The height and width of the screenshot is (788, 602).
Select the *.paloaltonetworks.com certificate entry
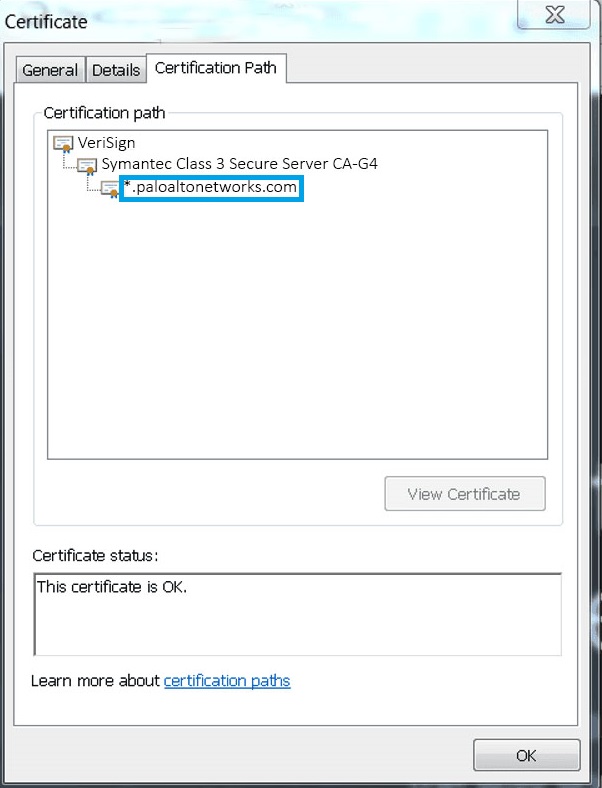point(210,187)
